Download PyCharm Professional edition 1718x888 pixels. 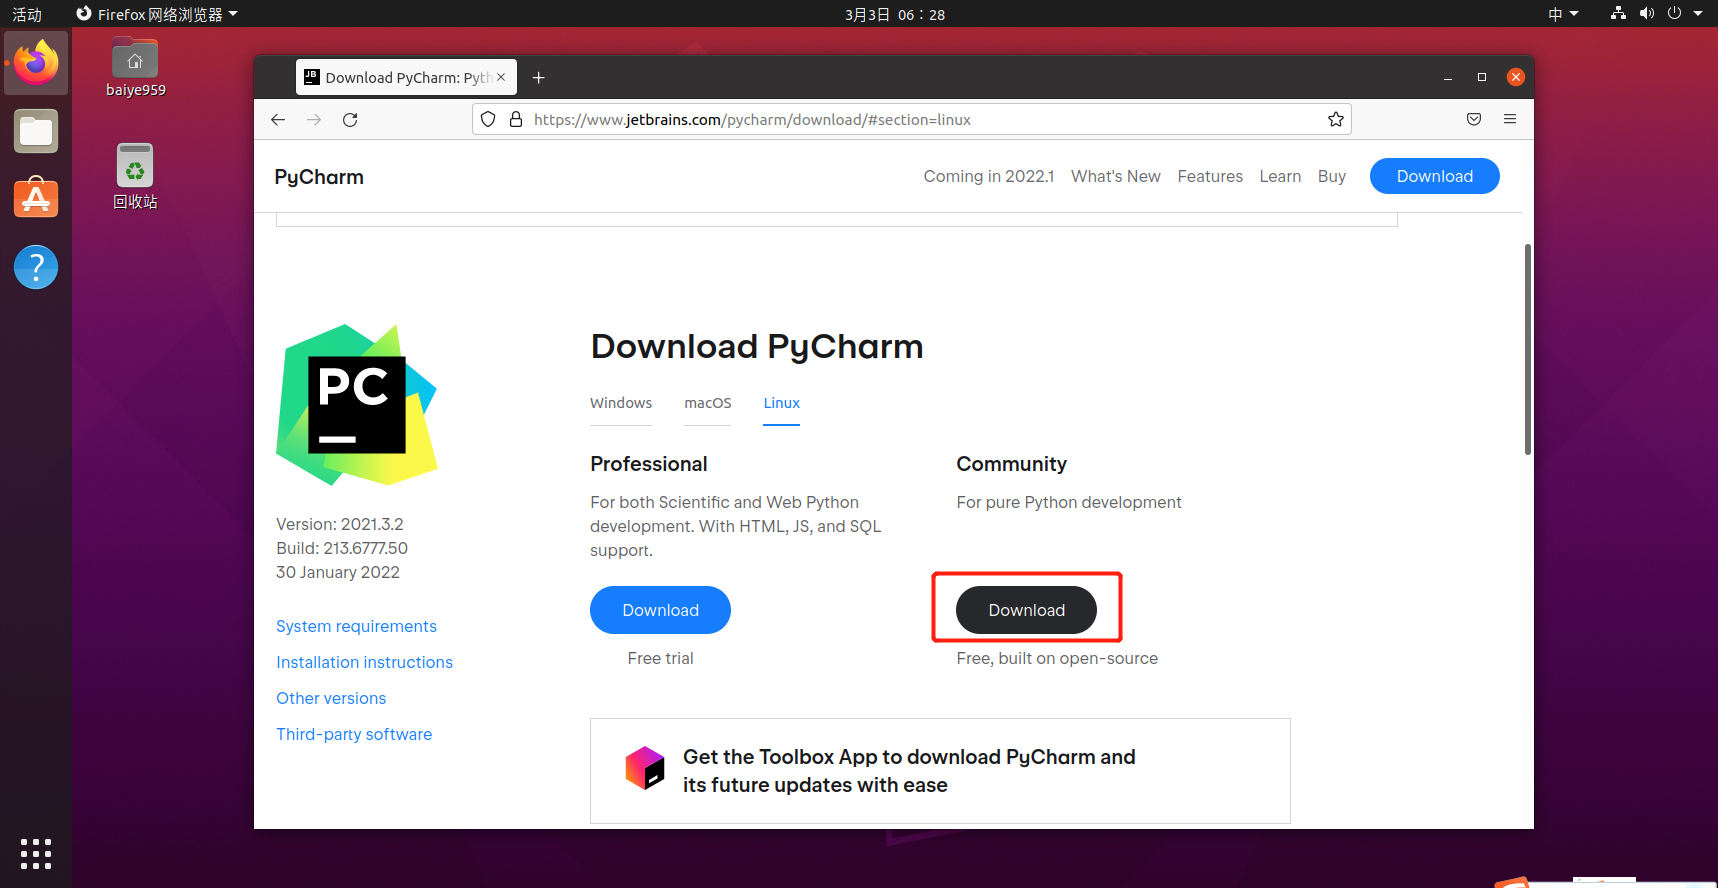click(x=660, y=610)
